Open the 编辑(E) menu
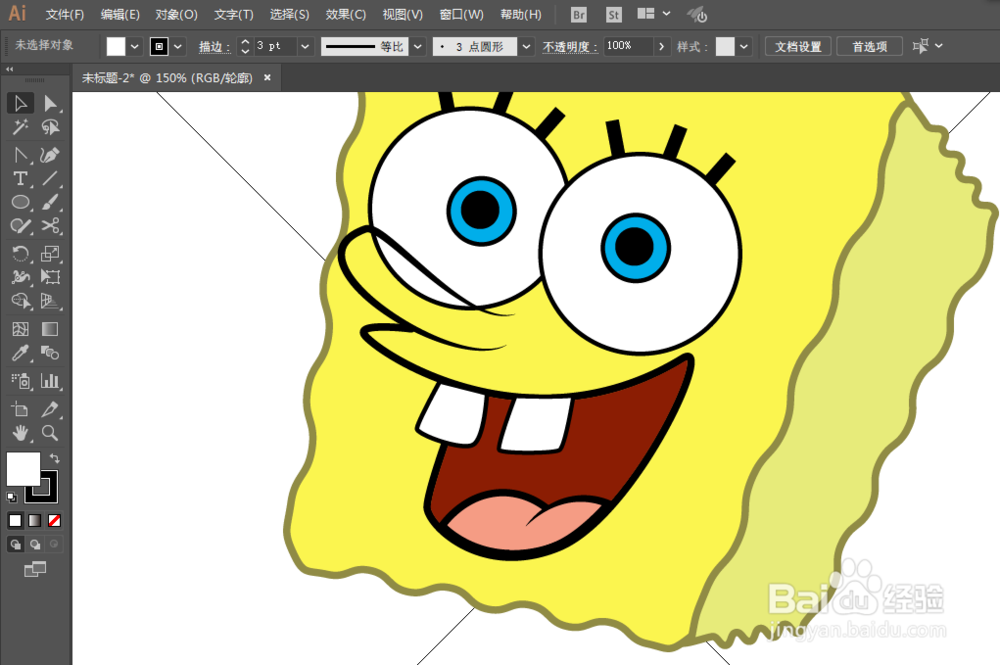Image resolution: width=1000 pixels, height=665 pixels. tap(120, 15)
